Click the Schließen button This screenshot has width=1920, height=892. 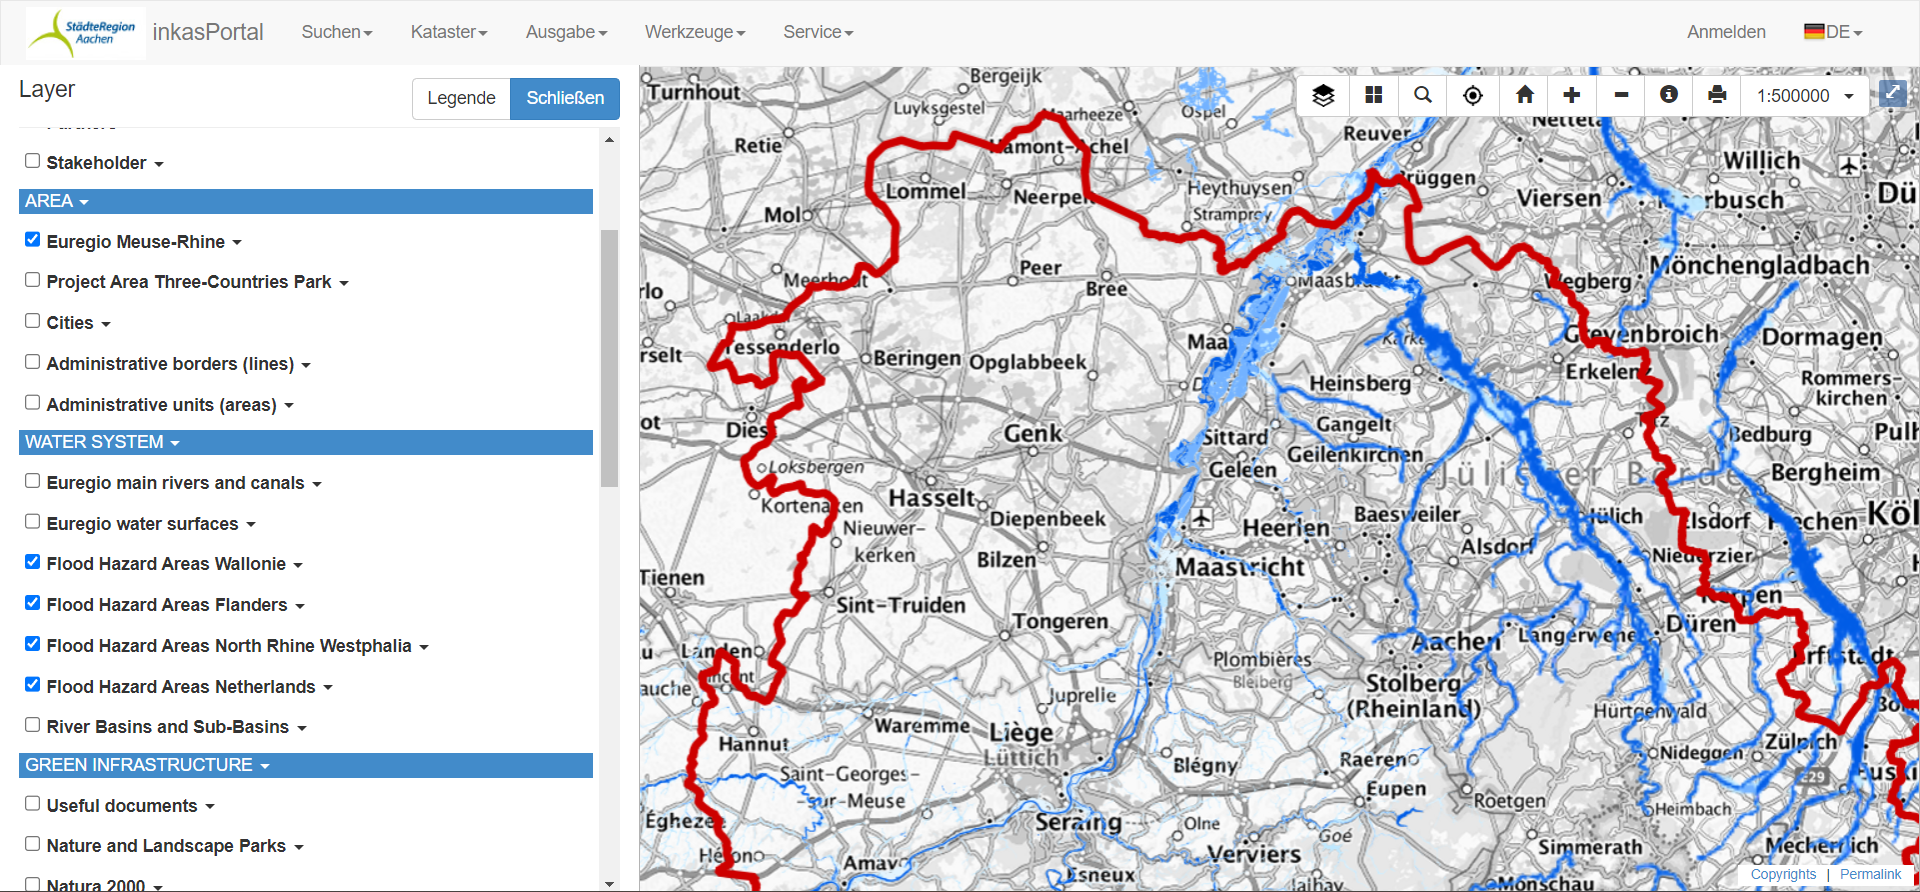coord(565,98)
